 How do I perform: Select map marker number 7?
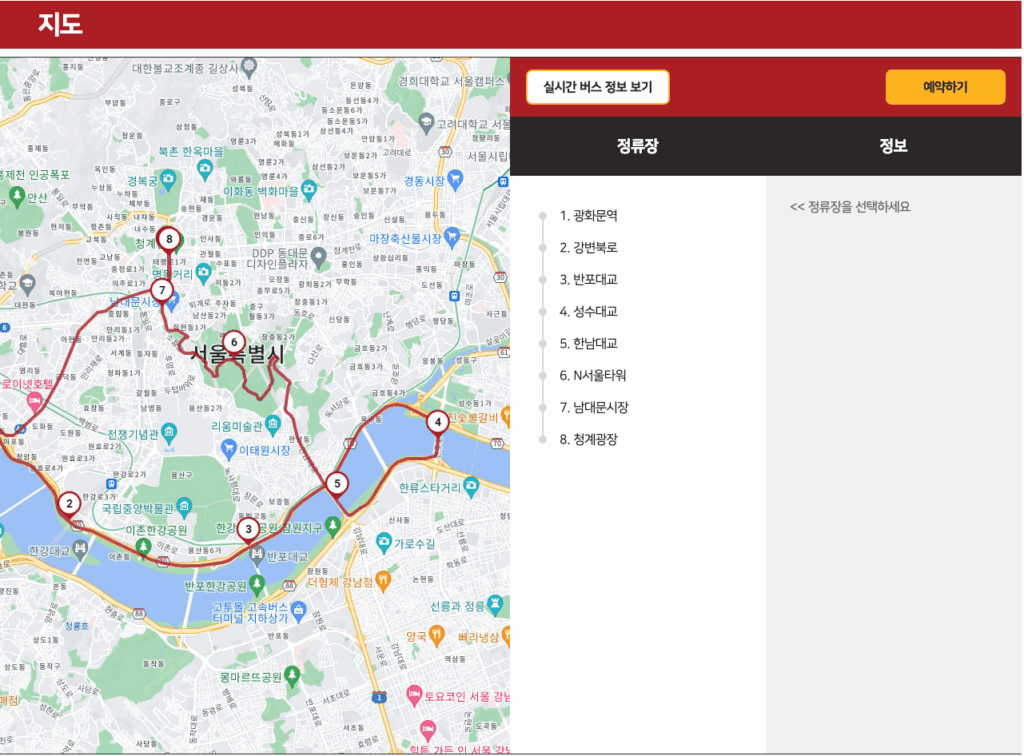[162, 290]
